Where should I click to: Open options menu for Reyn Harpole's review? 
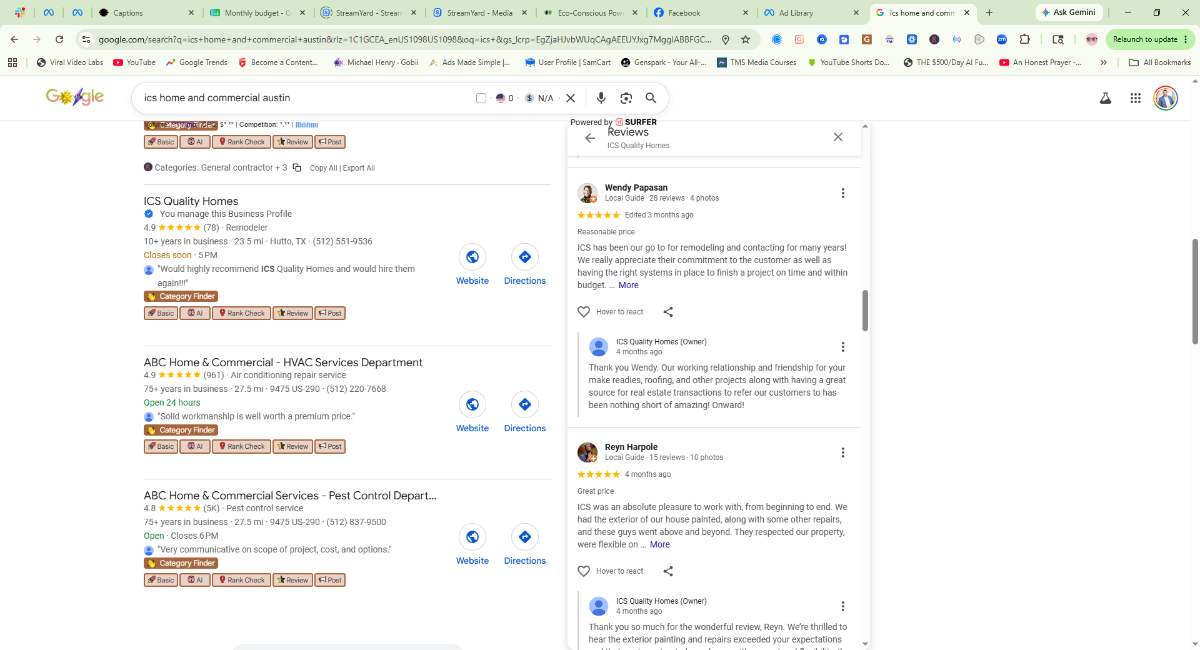click(843, 452)
